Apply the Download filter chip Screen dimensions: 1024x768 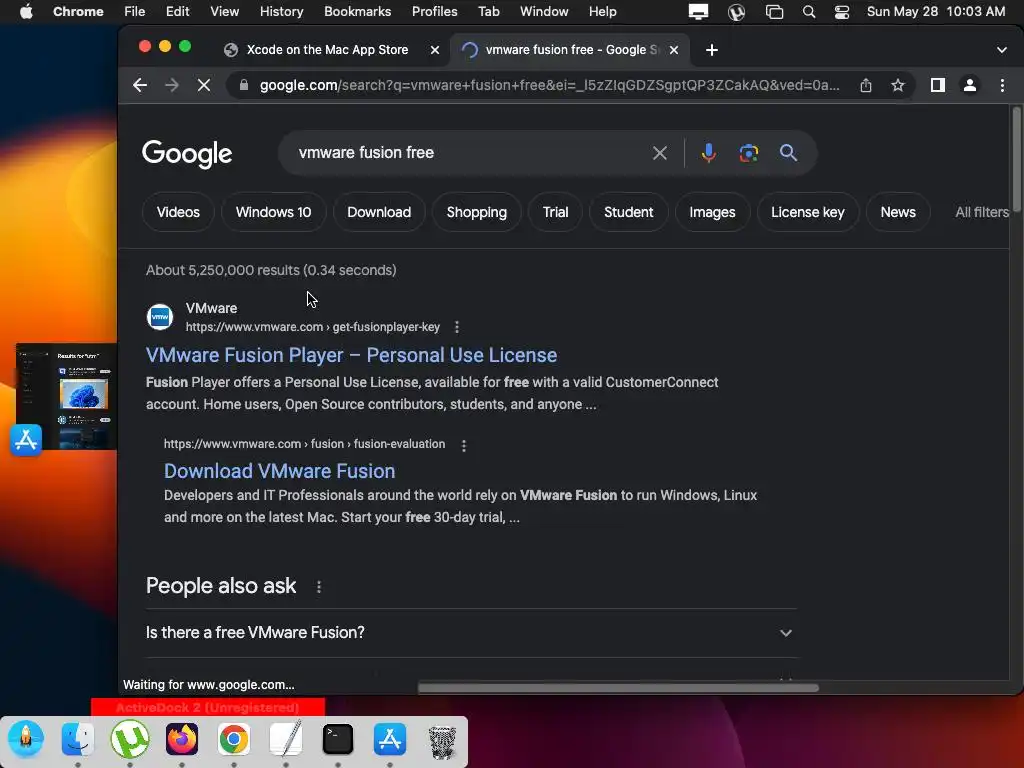379,212
